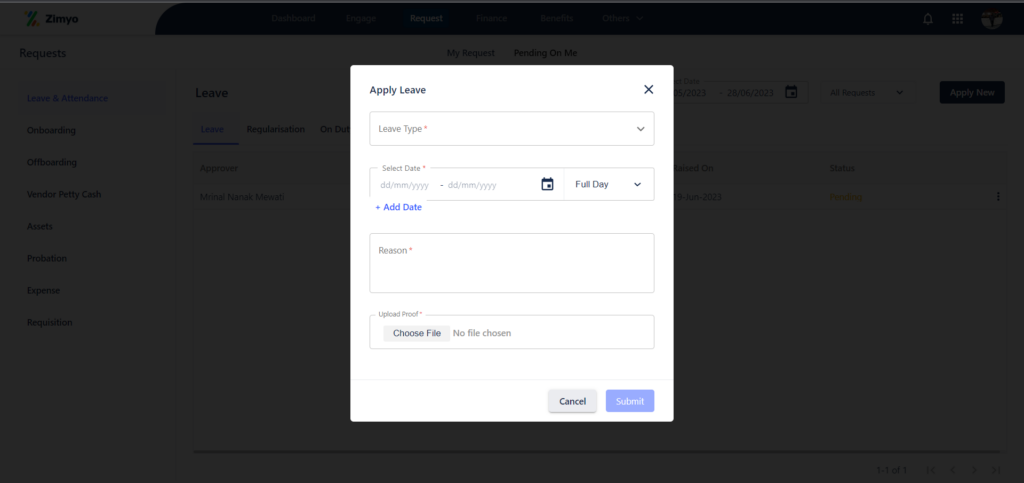Switch to My Request tab
The width and height of the screenshot is (1024, 483).
coord(471,53)
